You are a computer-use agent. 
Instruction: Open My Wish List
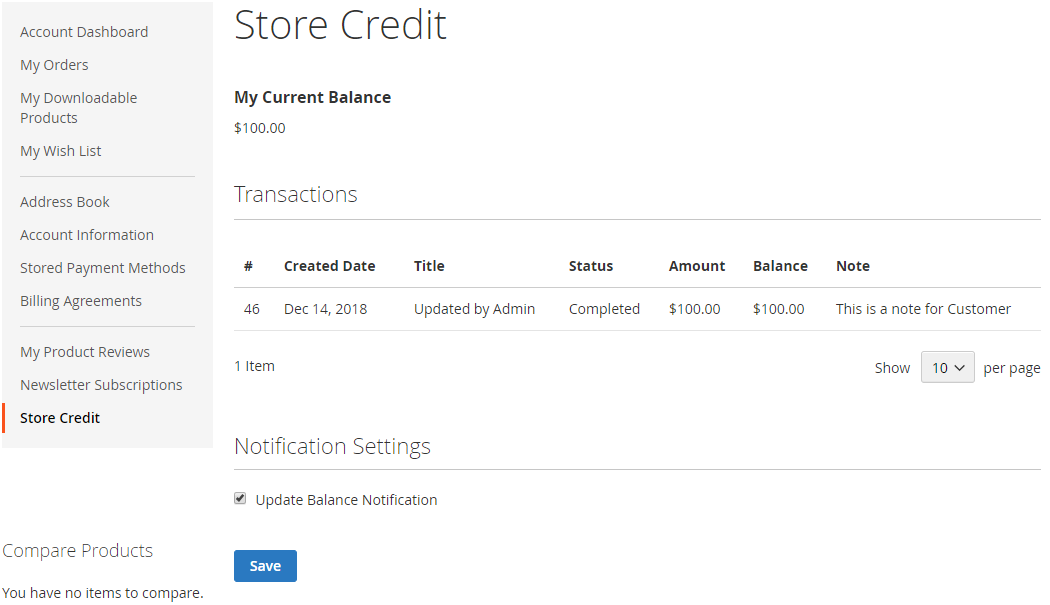click(x=61, y=151)
